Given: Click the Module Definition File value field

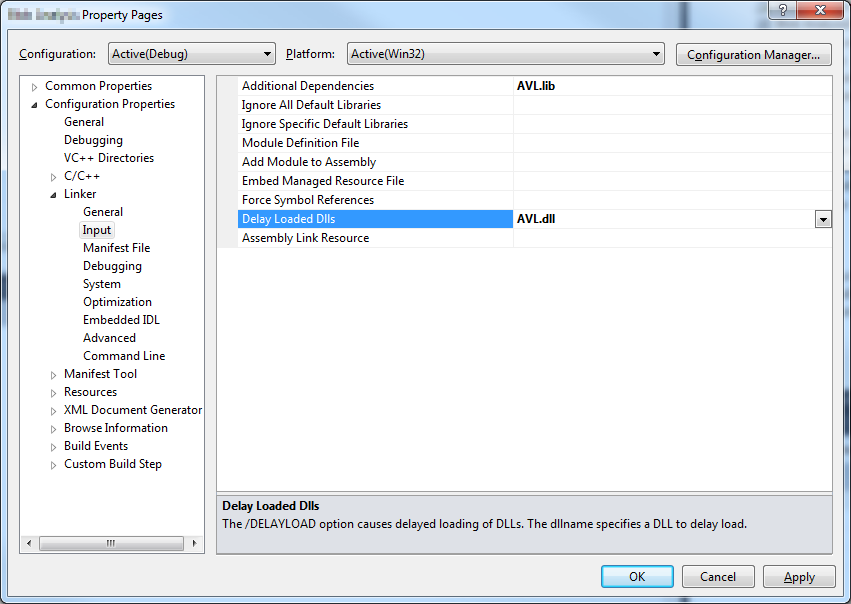Looking at the screenshot, I should (670, 143).
